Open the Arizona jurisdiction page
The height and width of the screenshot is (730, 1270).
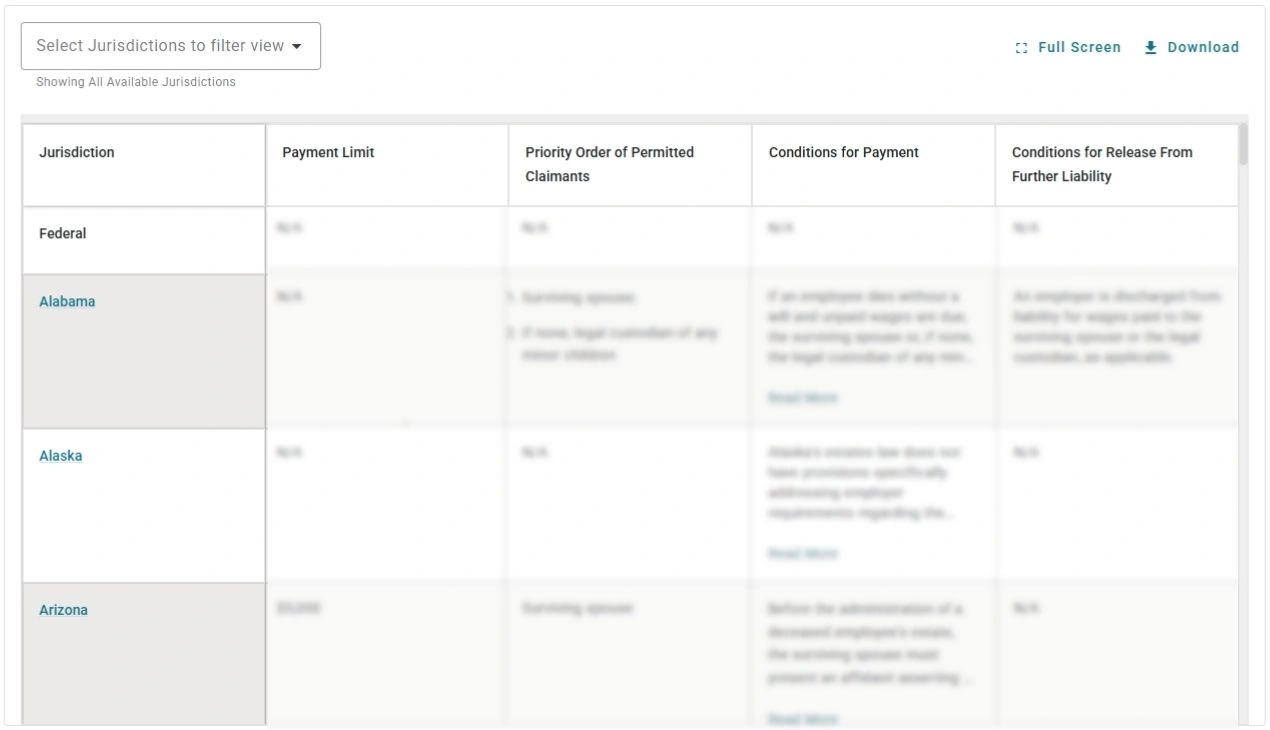coord(63,609)
